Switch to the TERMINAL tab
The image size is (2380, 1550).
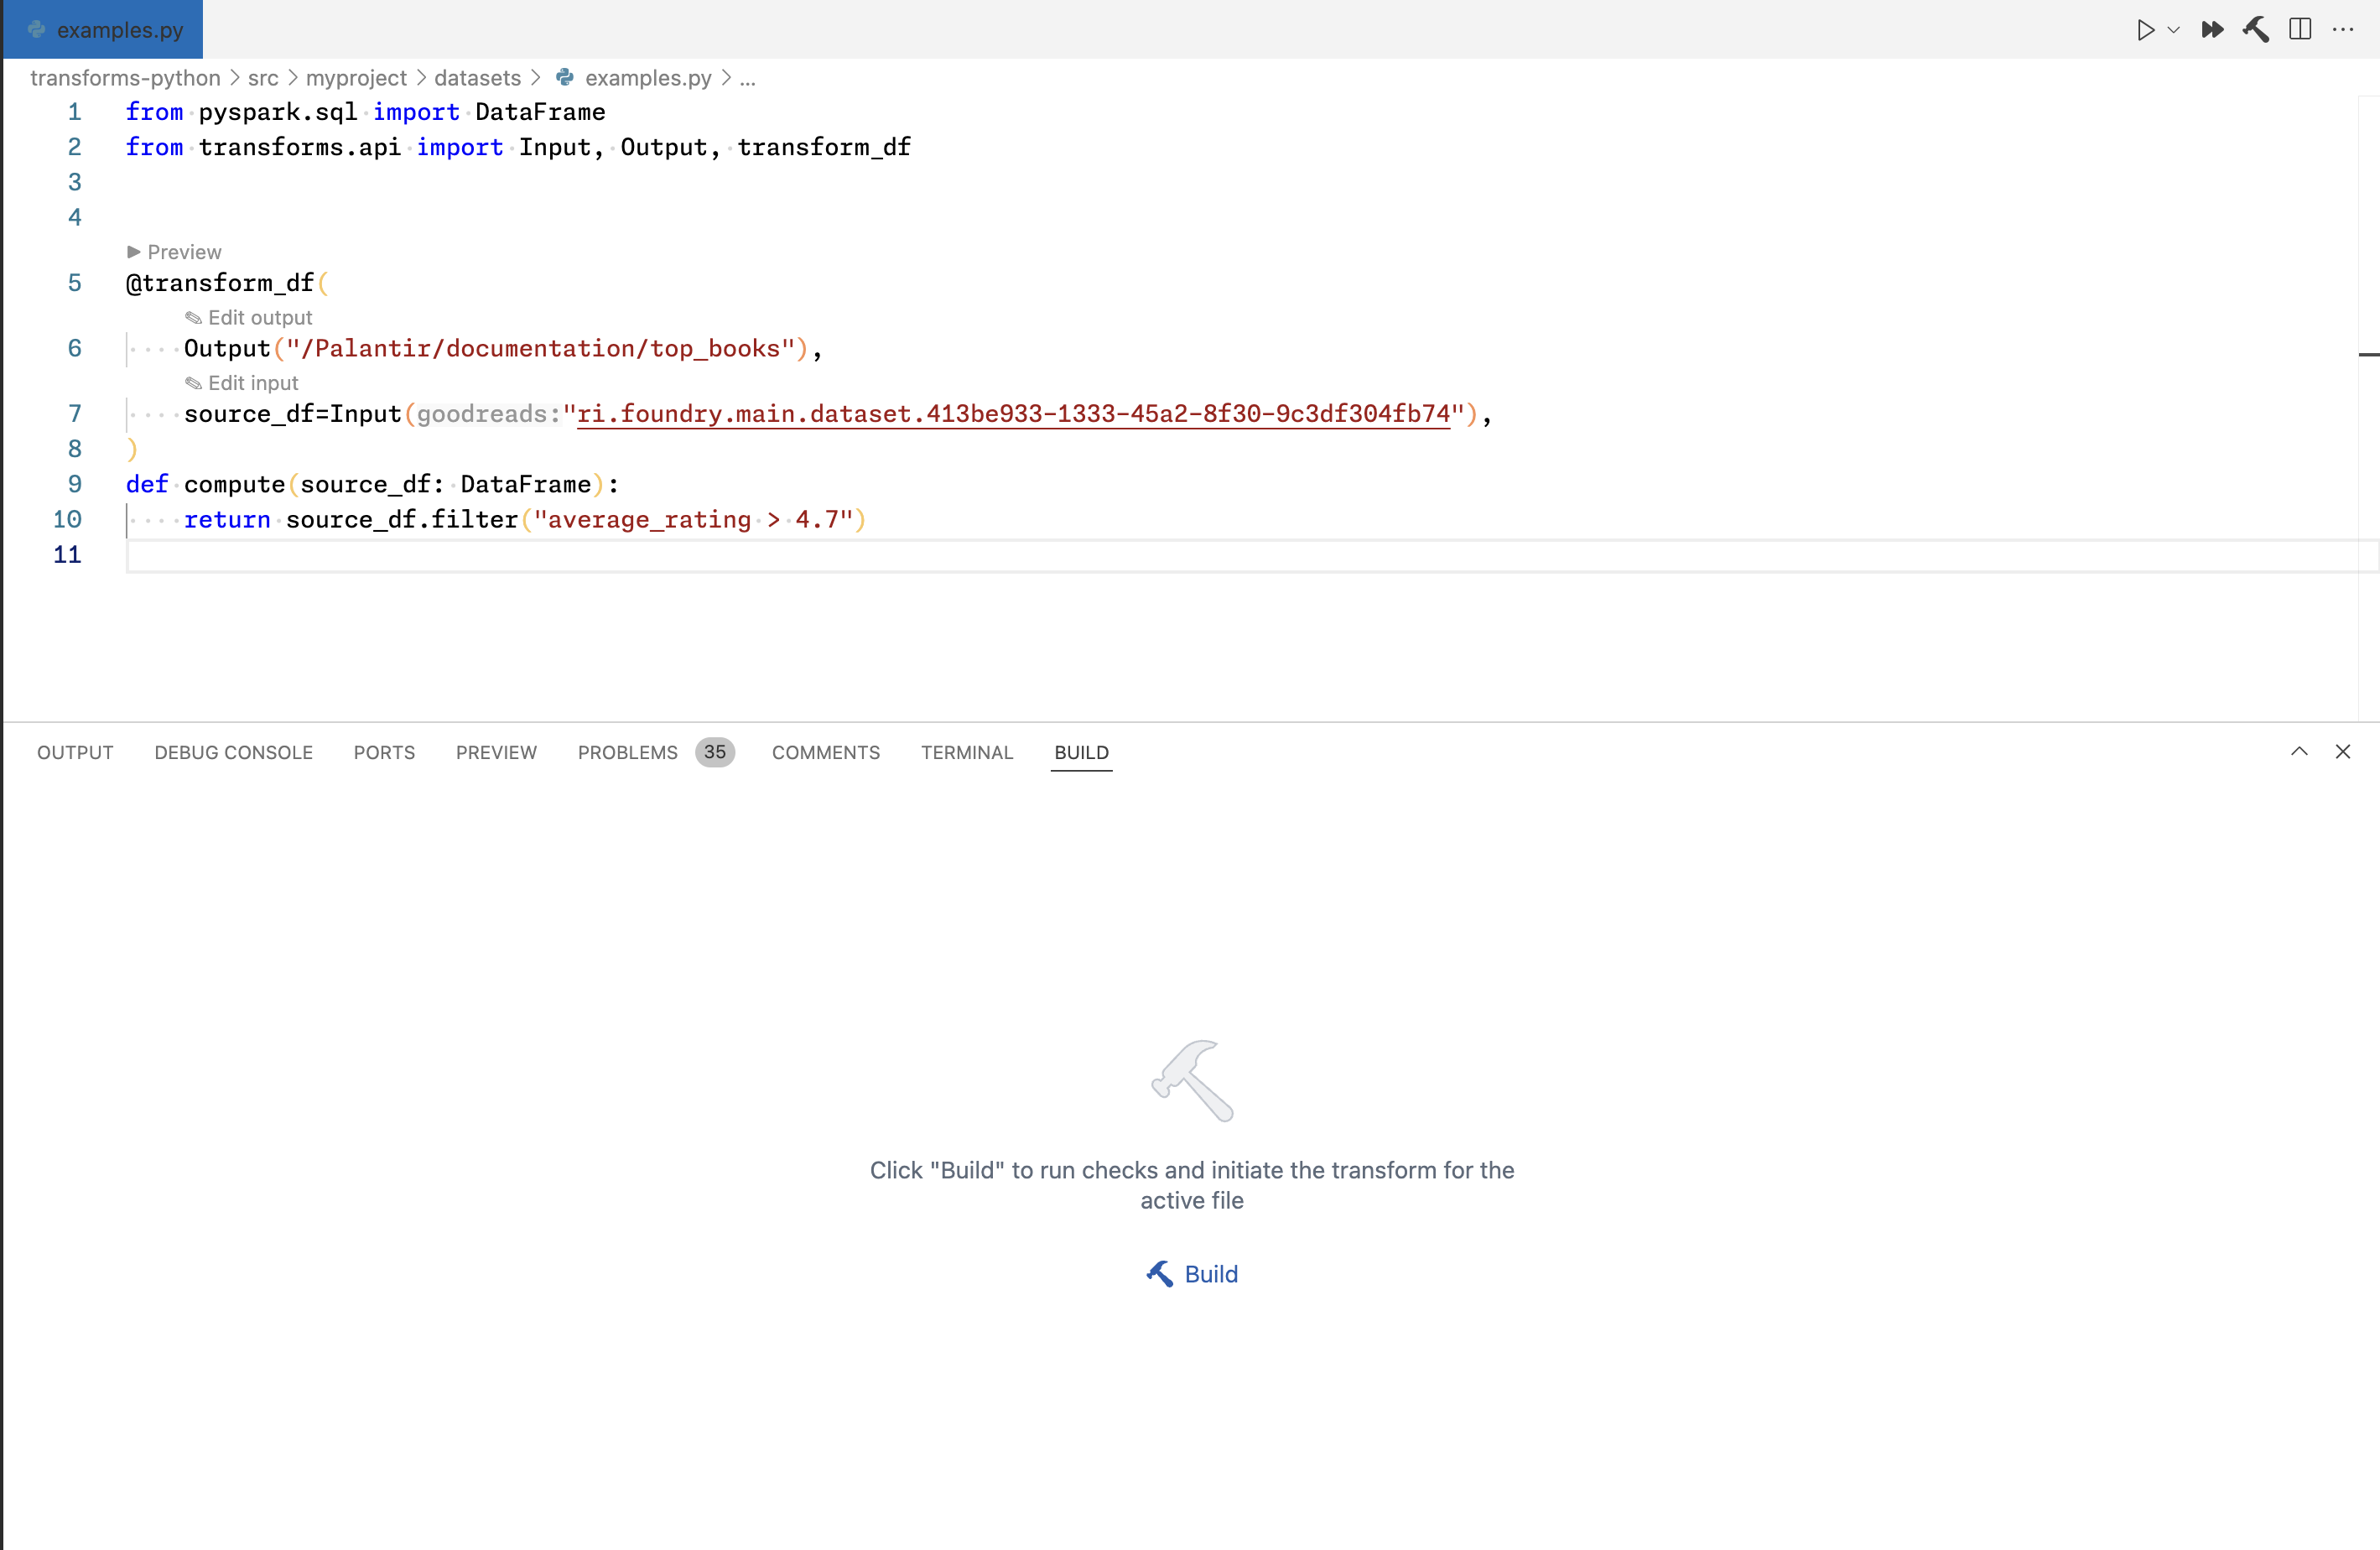967,752
